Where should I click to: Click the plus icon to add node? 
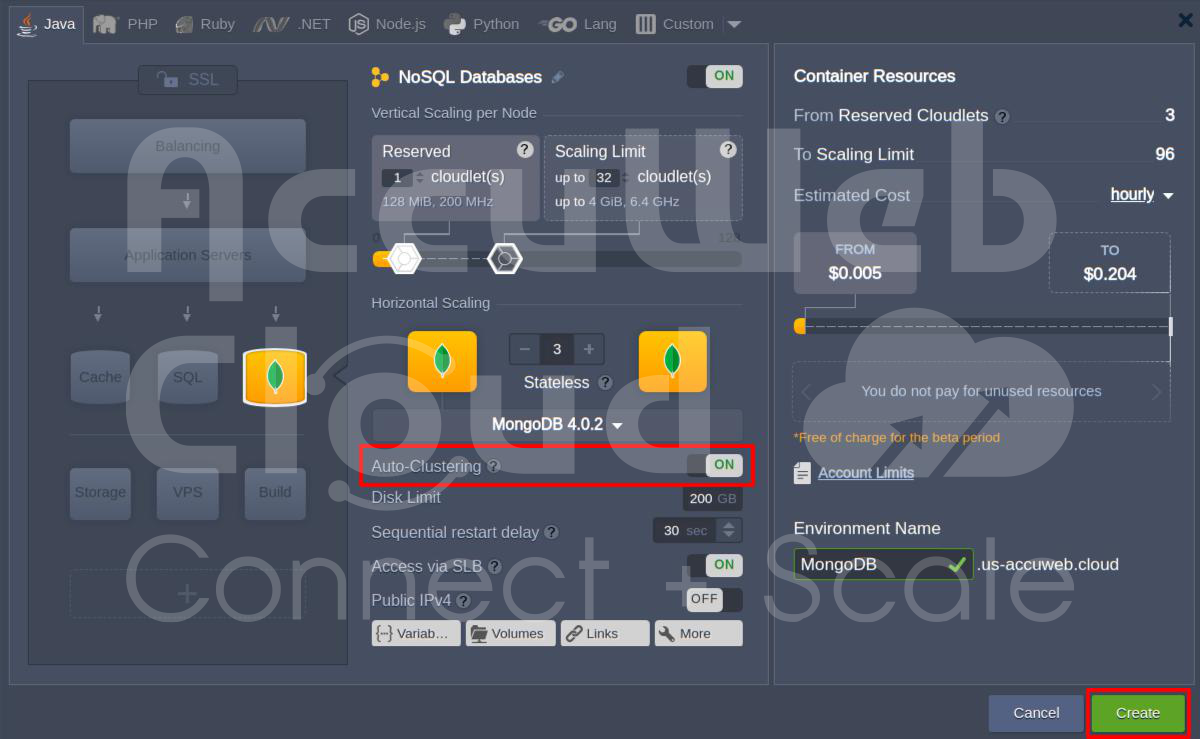pyautogui.click(x=589, y=349)
